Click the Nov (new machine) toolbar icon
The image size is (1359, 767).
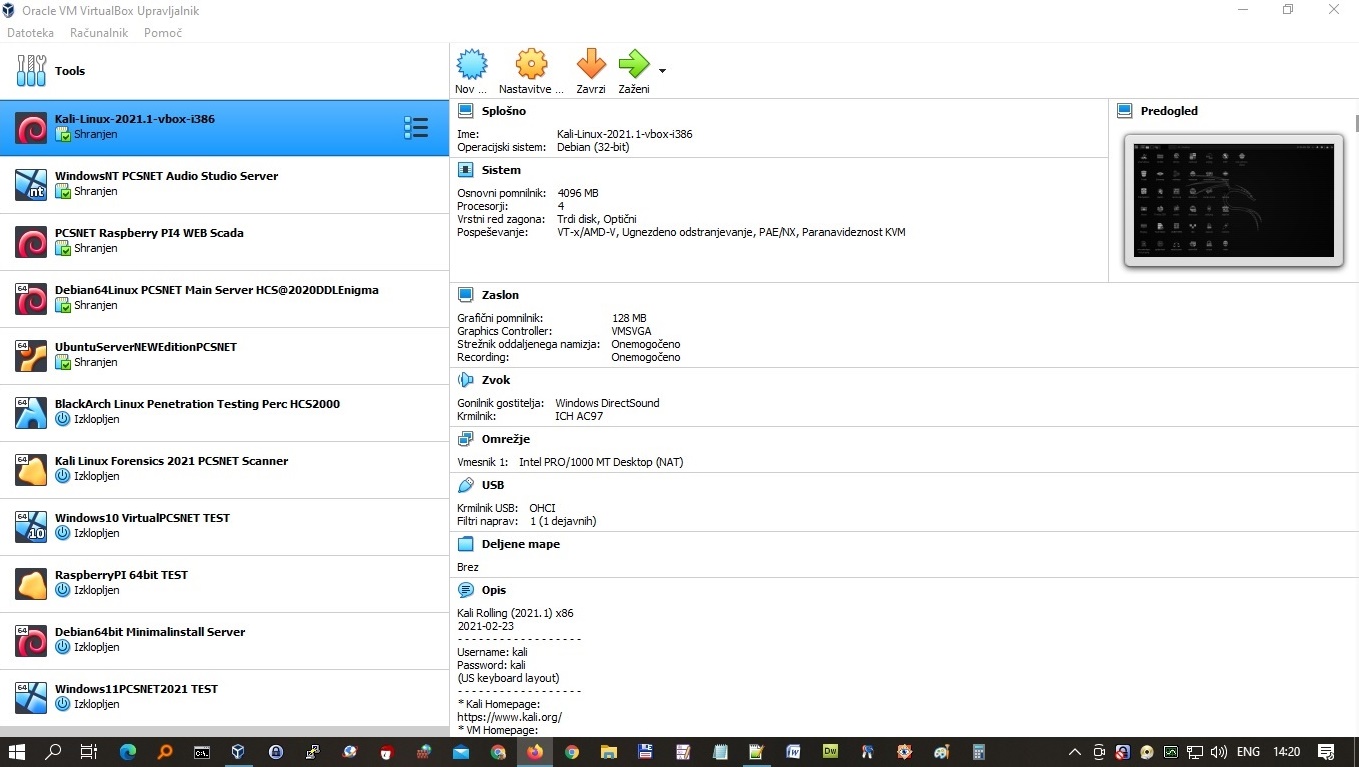point(472,65)
